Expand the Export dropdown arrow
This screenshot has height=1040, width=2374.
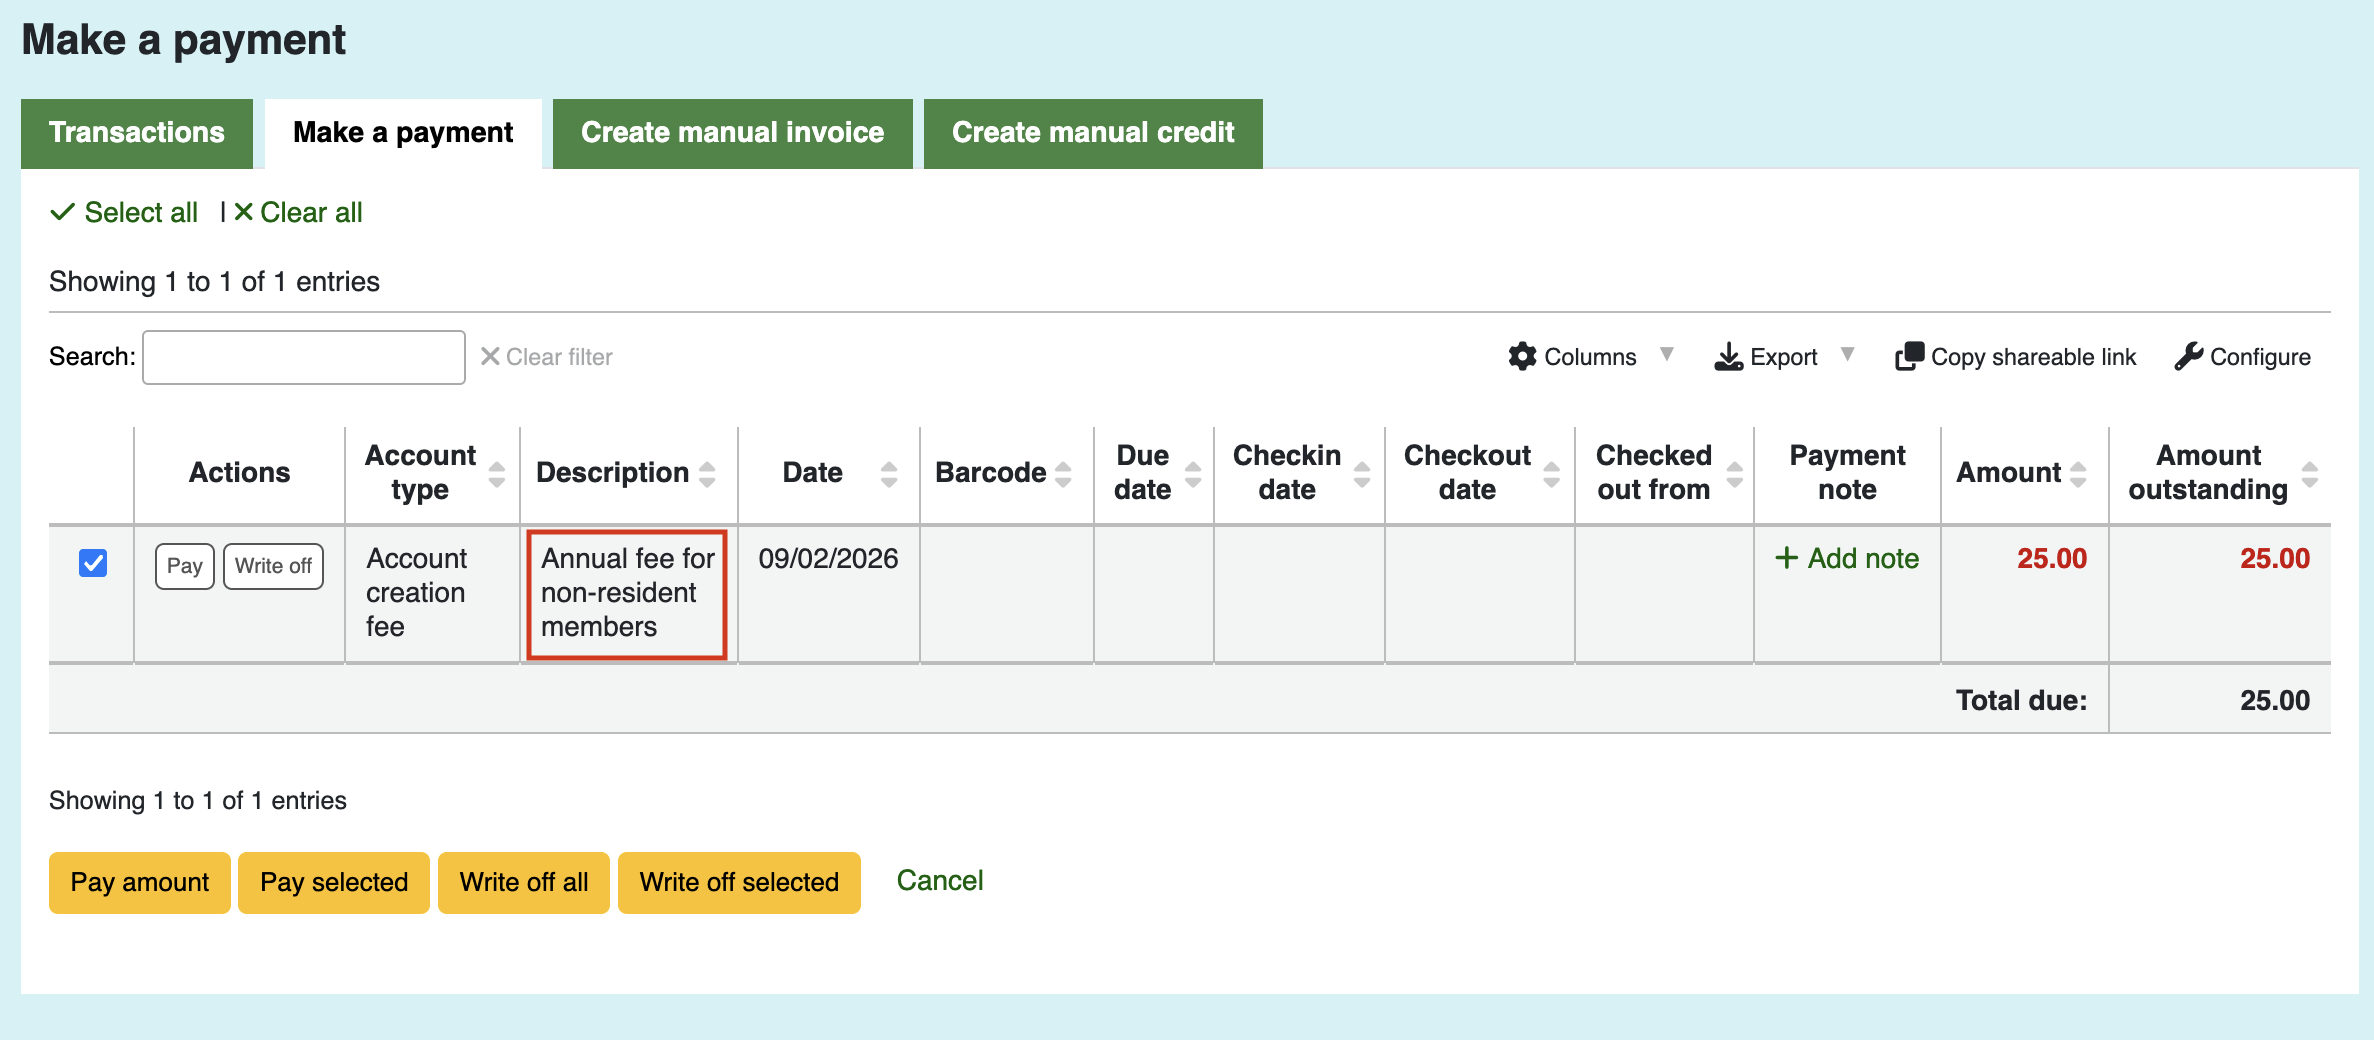(1848, 354)
